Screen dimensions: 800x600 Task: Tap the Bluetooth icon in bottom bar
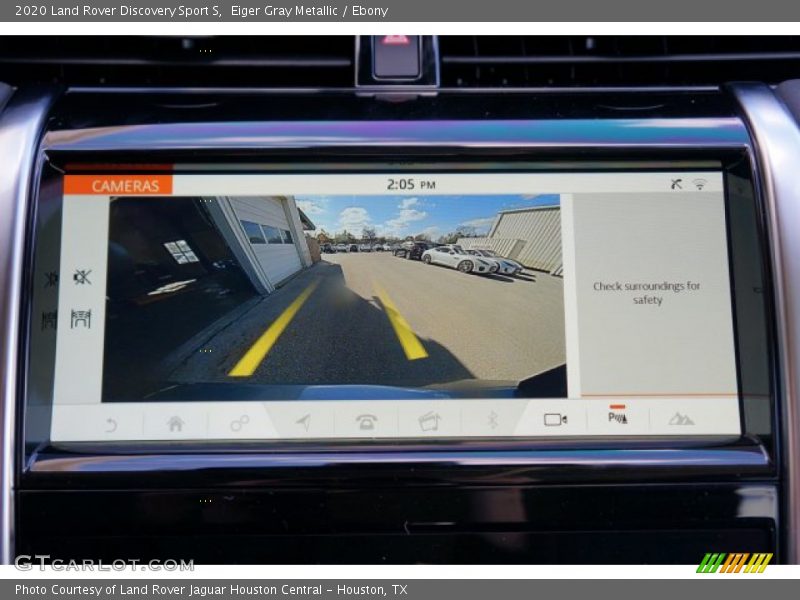tap(492, 420)
